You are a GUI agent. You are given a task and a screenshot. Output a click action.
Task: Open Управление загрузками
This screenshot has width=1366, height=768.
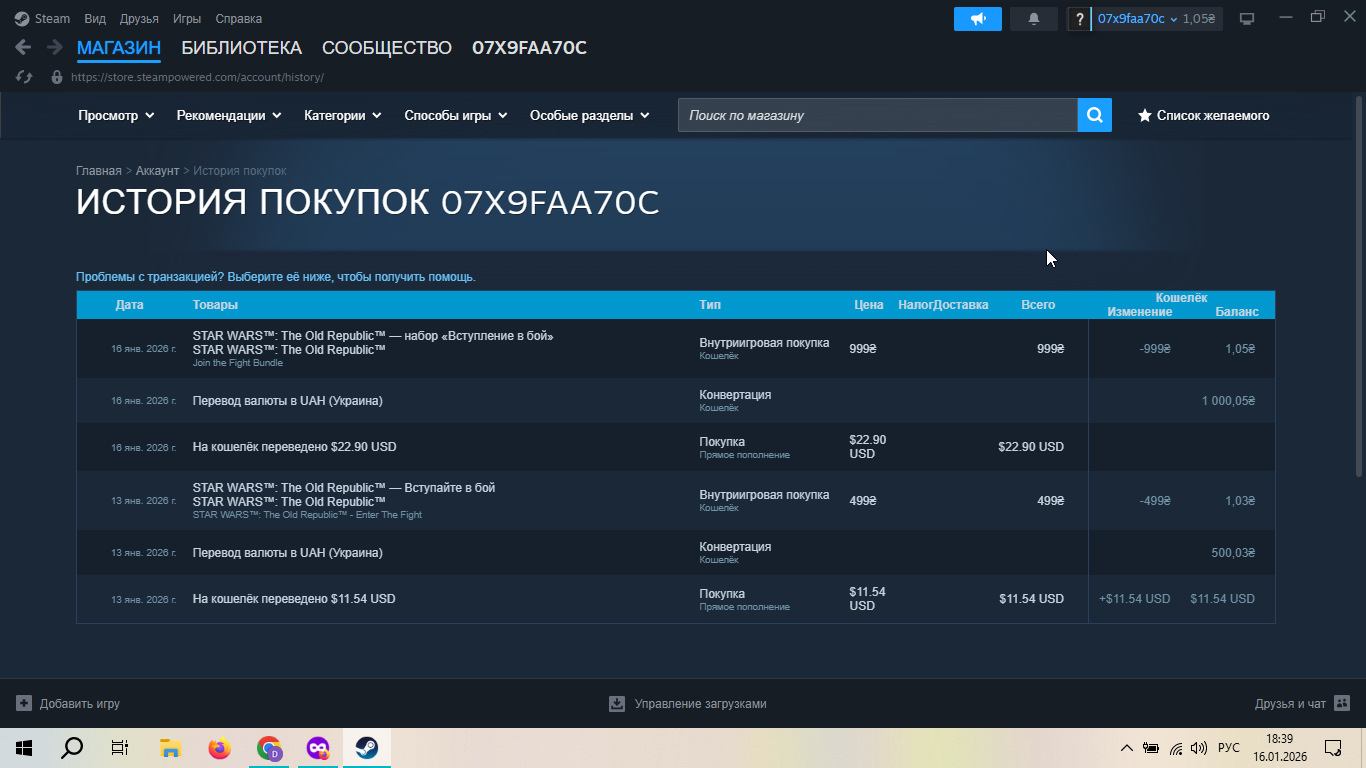[x=700, y=704]
